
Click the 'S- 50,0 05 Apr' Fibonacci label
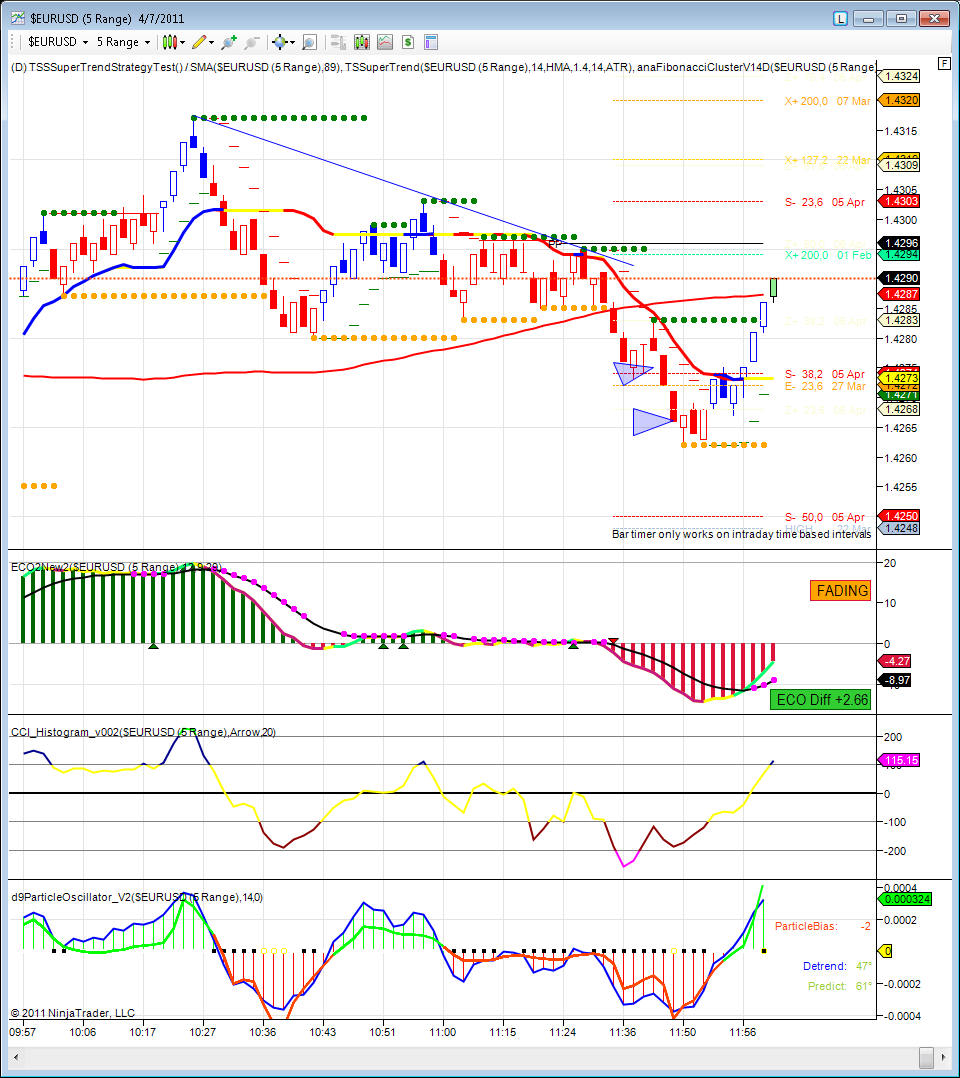coord(825,517)
